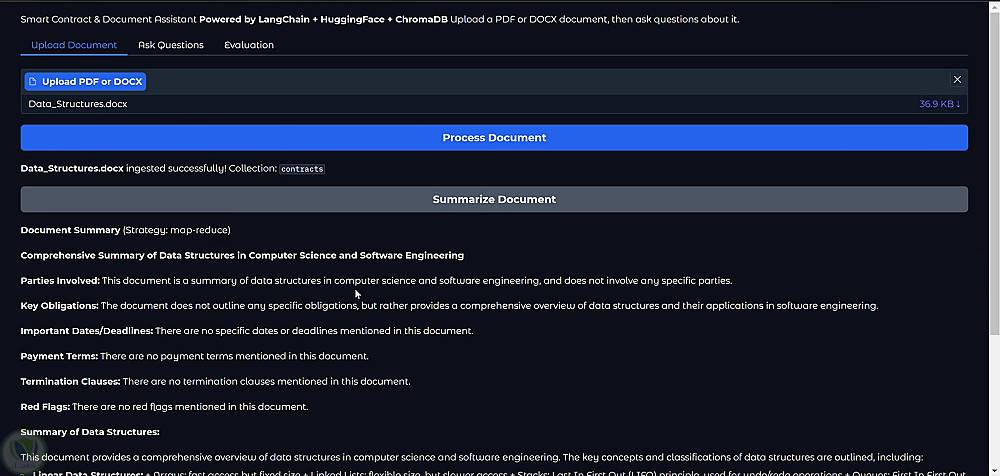The height and width of the screenshot is (476, 1000).
Task: Click the Summary of Data Structures heading
Action: pos(90,432)
